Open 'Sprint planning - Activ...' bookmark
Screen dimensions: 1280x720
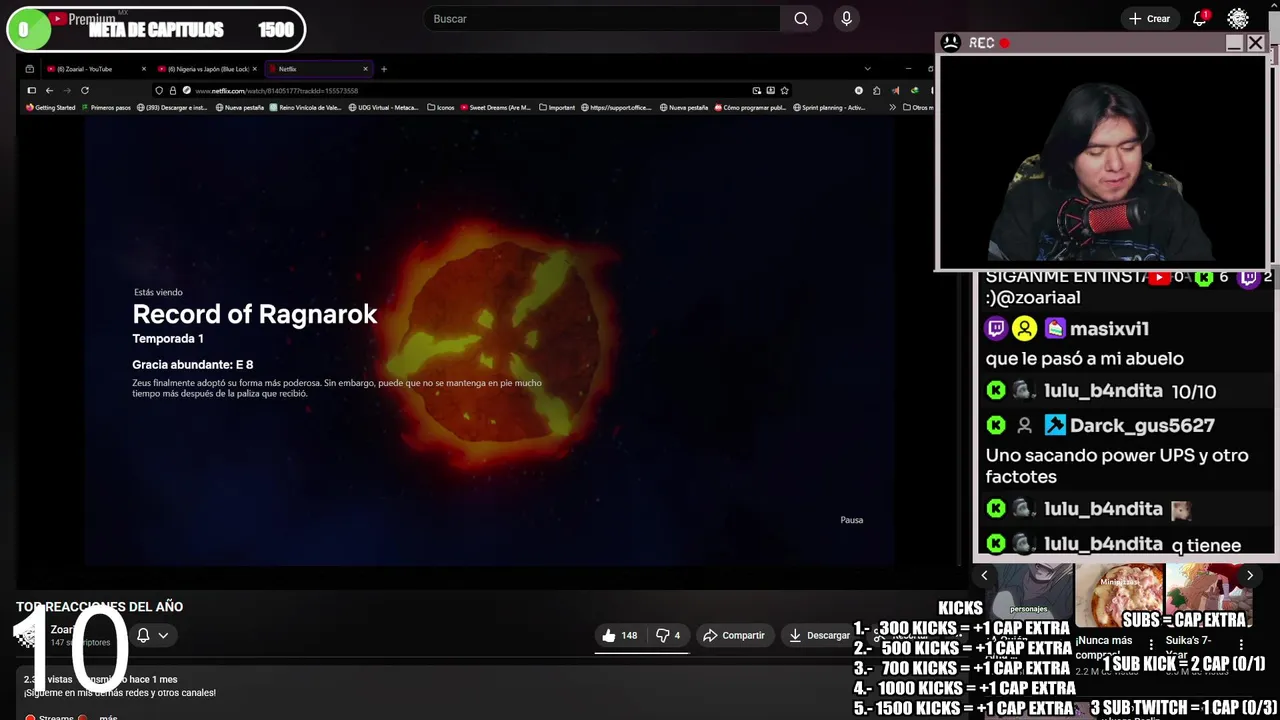[x=829, y=107]
